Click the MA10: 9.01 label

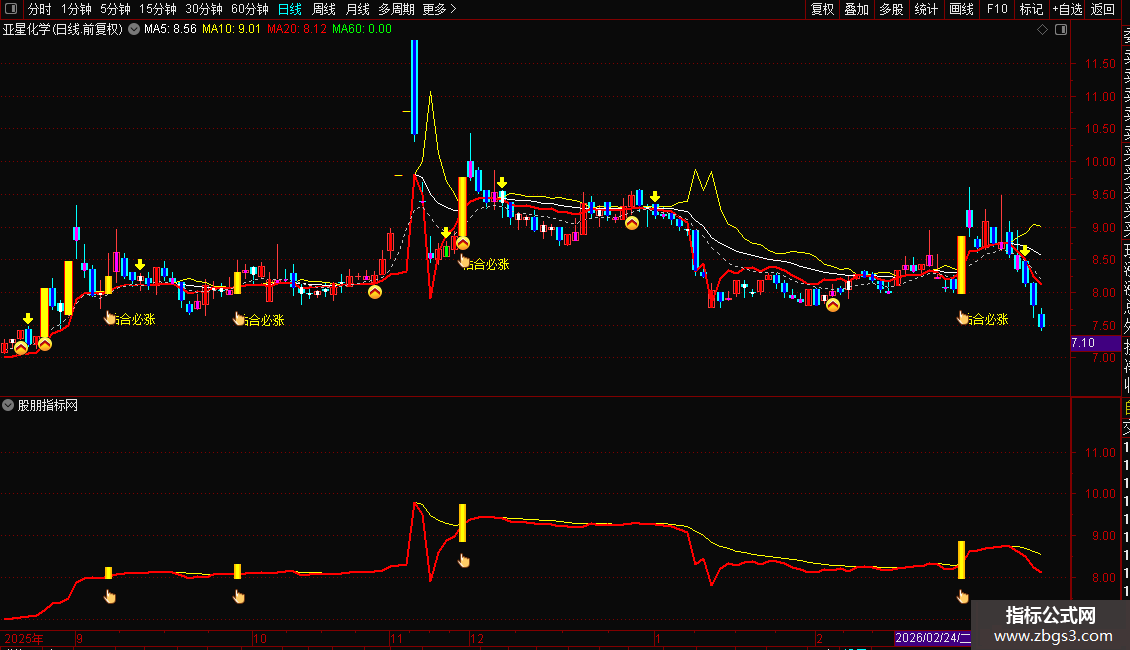pyautogui.click(x=231, y=30)
